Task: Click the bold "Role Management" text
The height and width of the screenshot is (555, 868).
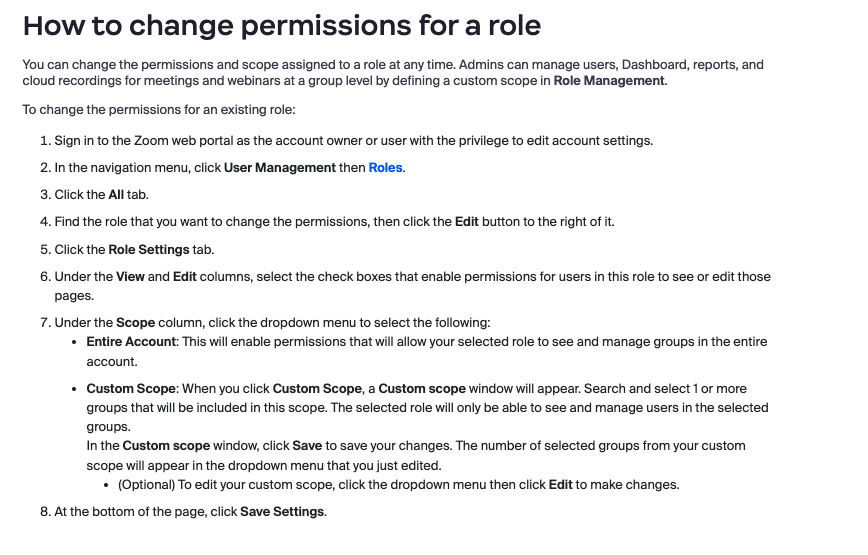Action: click(609, 81)
